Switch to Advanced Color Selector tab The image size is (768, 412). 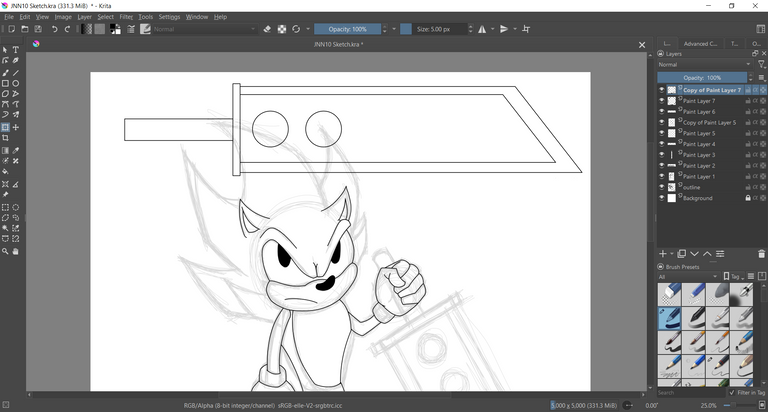click(x=700, y=44)
